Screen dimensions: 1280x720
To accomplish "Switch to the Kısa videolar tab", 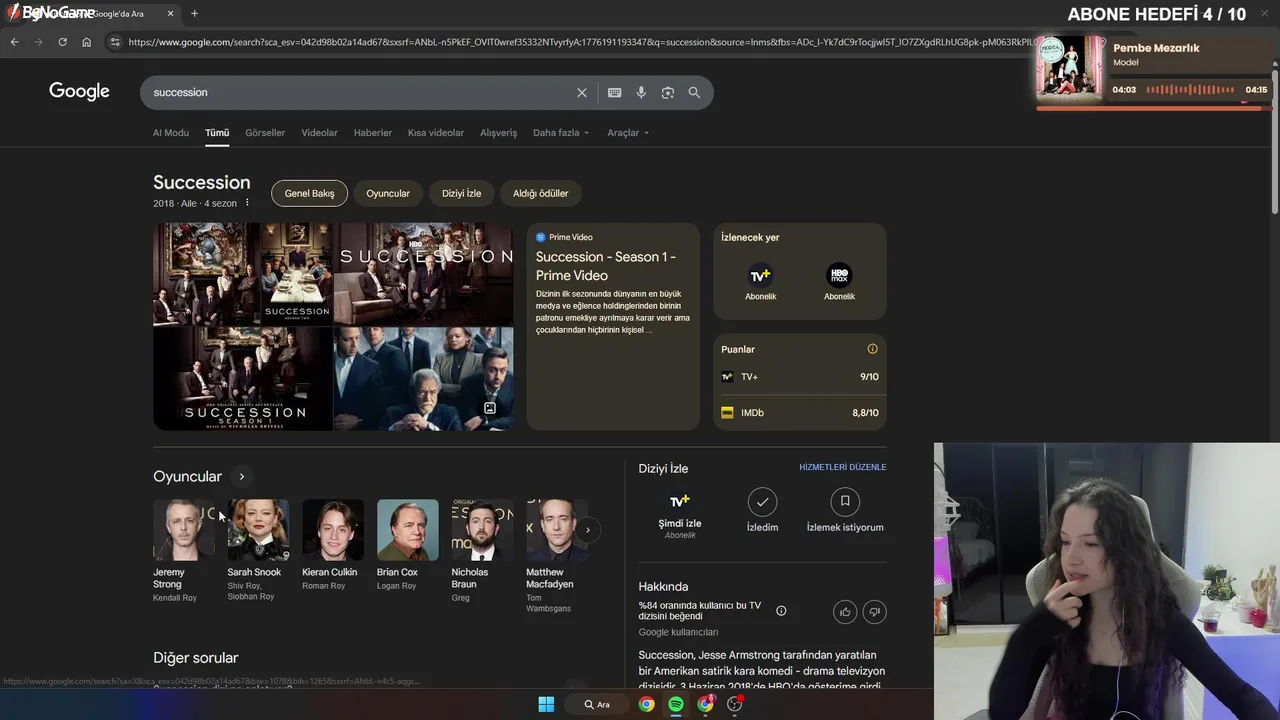I will [x=436, y=132].
